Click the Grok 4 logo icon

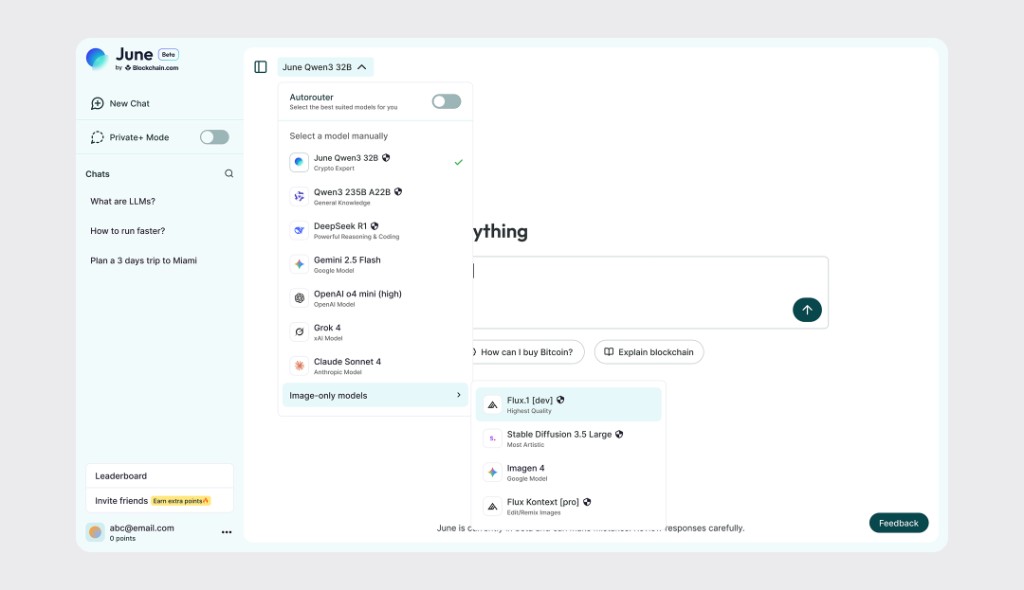(299, 332)
